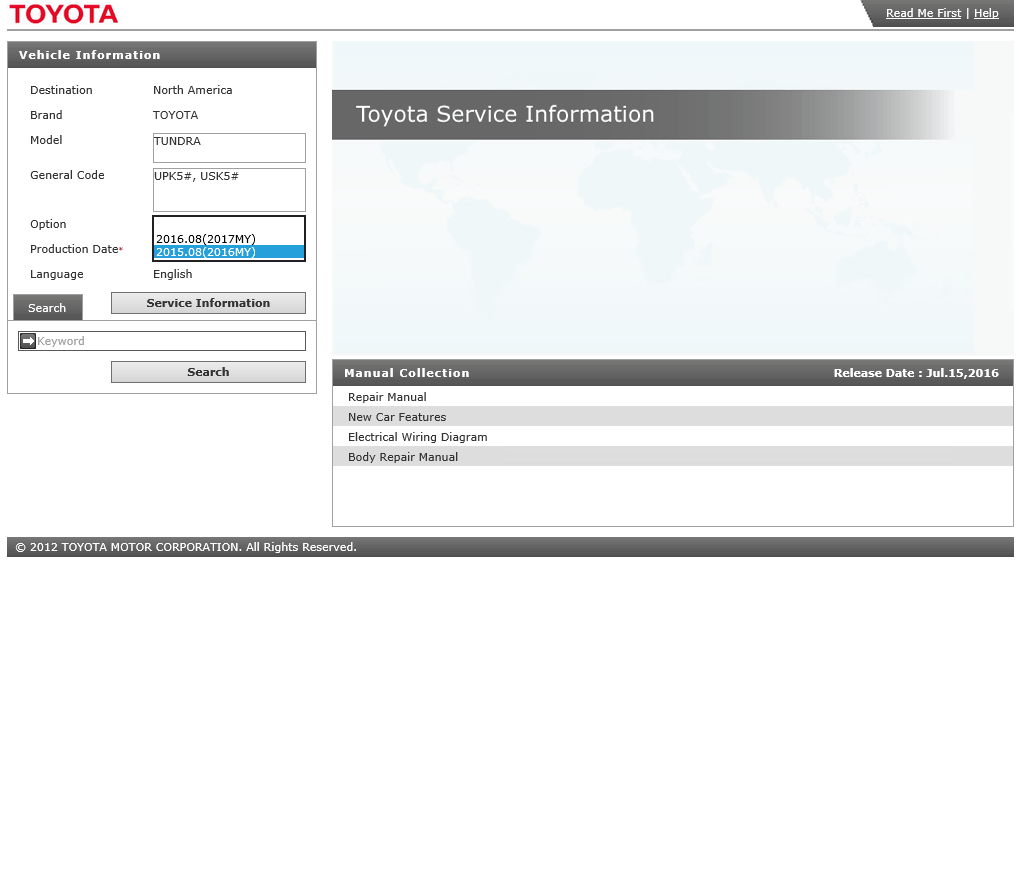Click the Service Information button

point(208,303)
